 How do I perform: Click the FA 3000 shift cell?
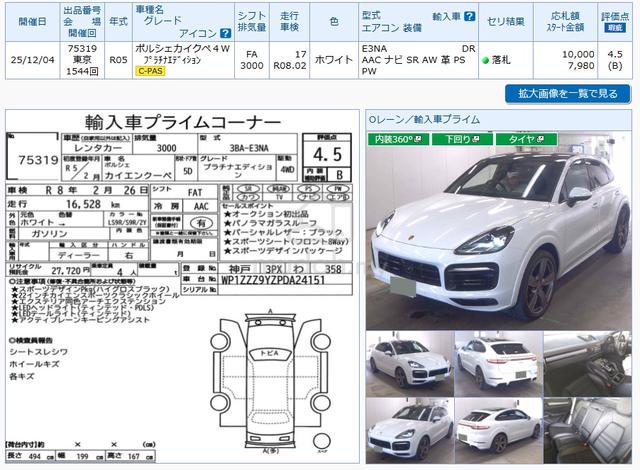pyautogui.click(x=251, y=60)
